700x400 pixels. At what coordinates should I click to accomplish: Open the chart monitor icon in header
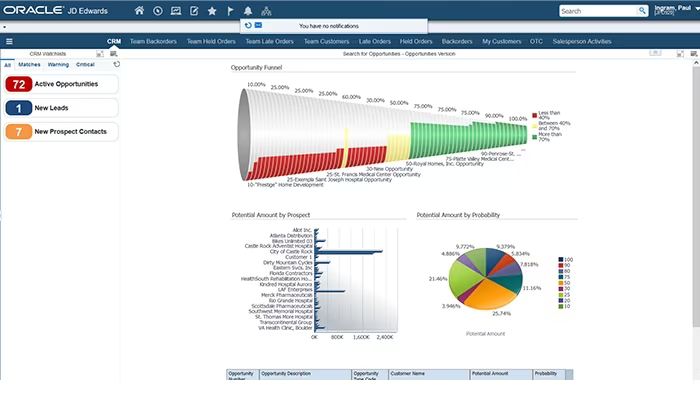coord(176,11)
